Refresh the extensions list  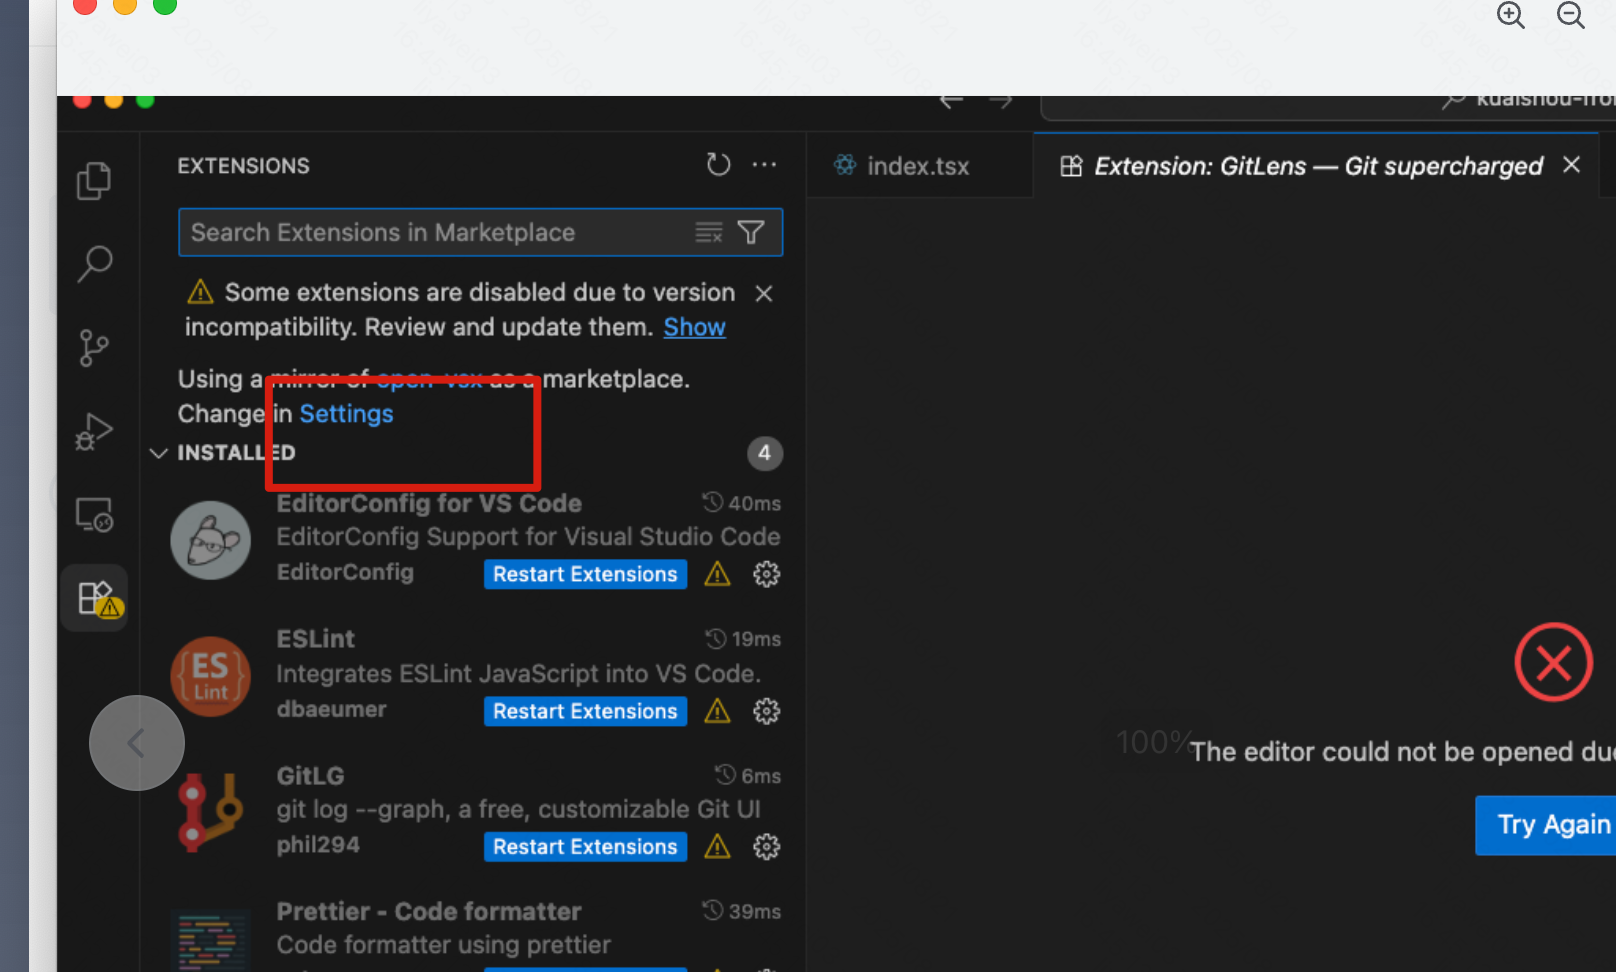click(718, 165)
